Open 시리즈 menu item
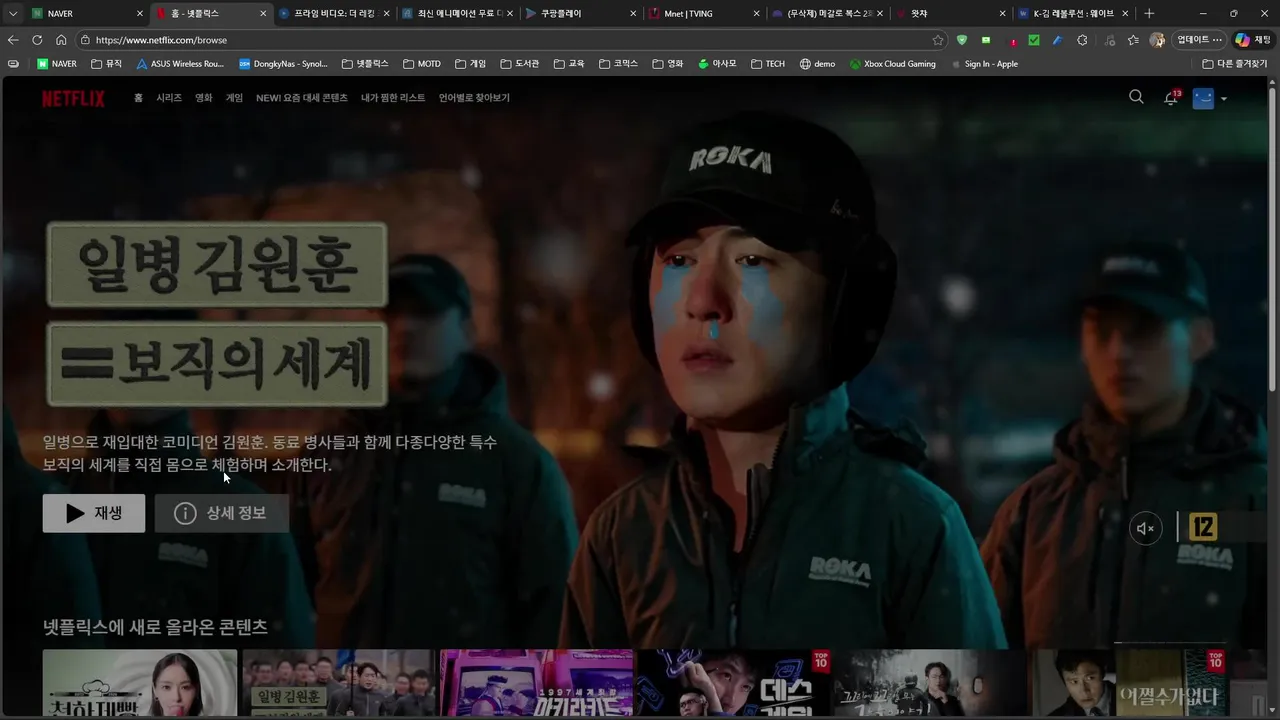 (x=169, y=98)
